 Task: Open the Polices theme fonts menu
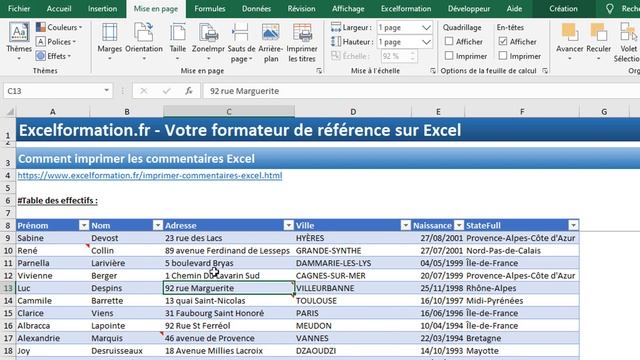point(56,42)
